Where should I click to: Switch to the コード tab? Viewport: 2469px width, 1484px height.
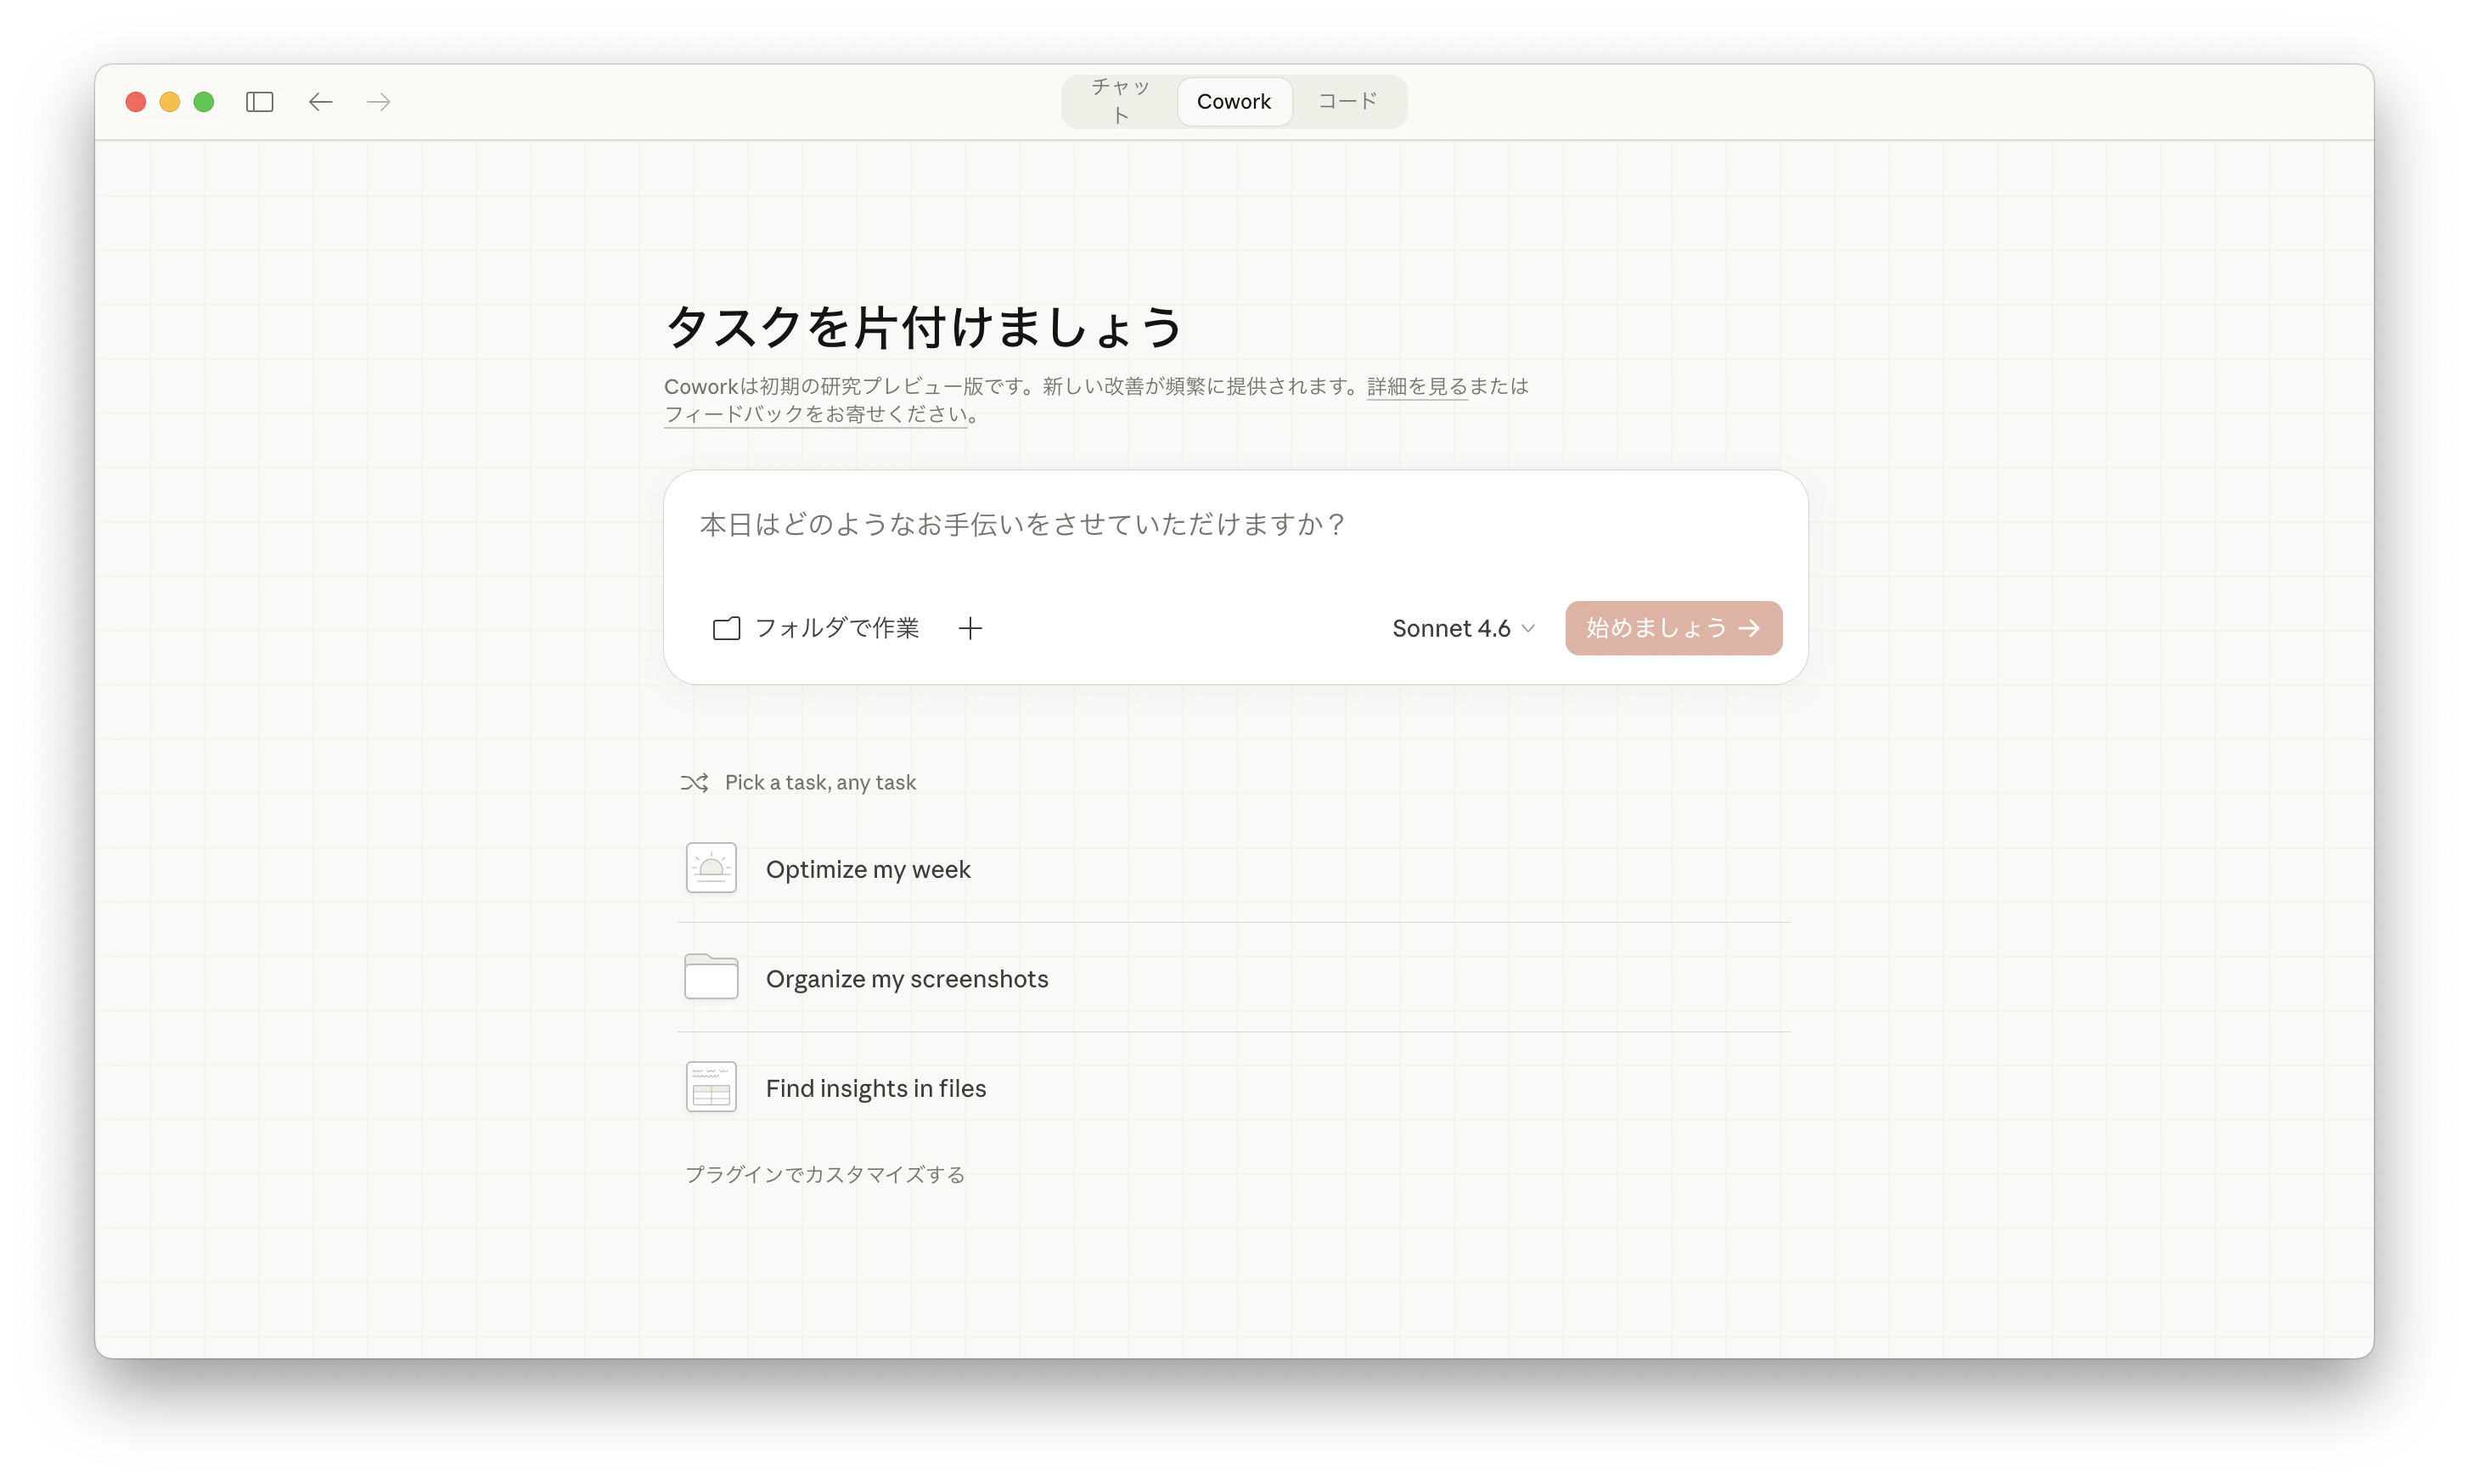[1347, 101]
